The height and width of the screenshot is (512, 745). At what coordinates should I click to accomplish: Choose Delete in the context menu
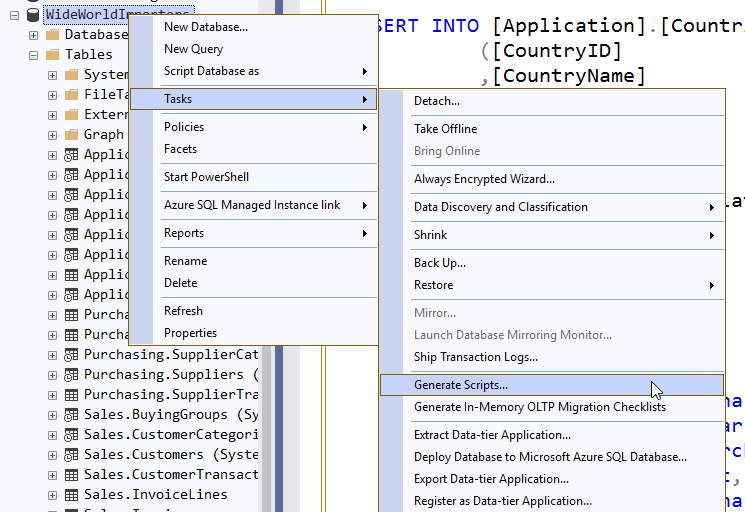point(253,283)
